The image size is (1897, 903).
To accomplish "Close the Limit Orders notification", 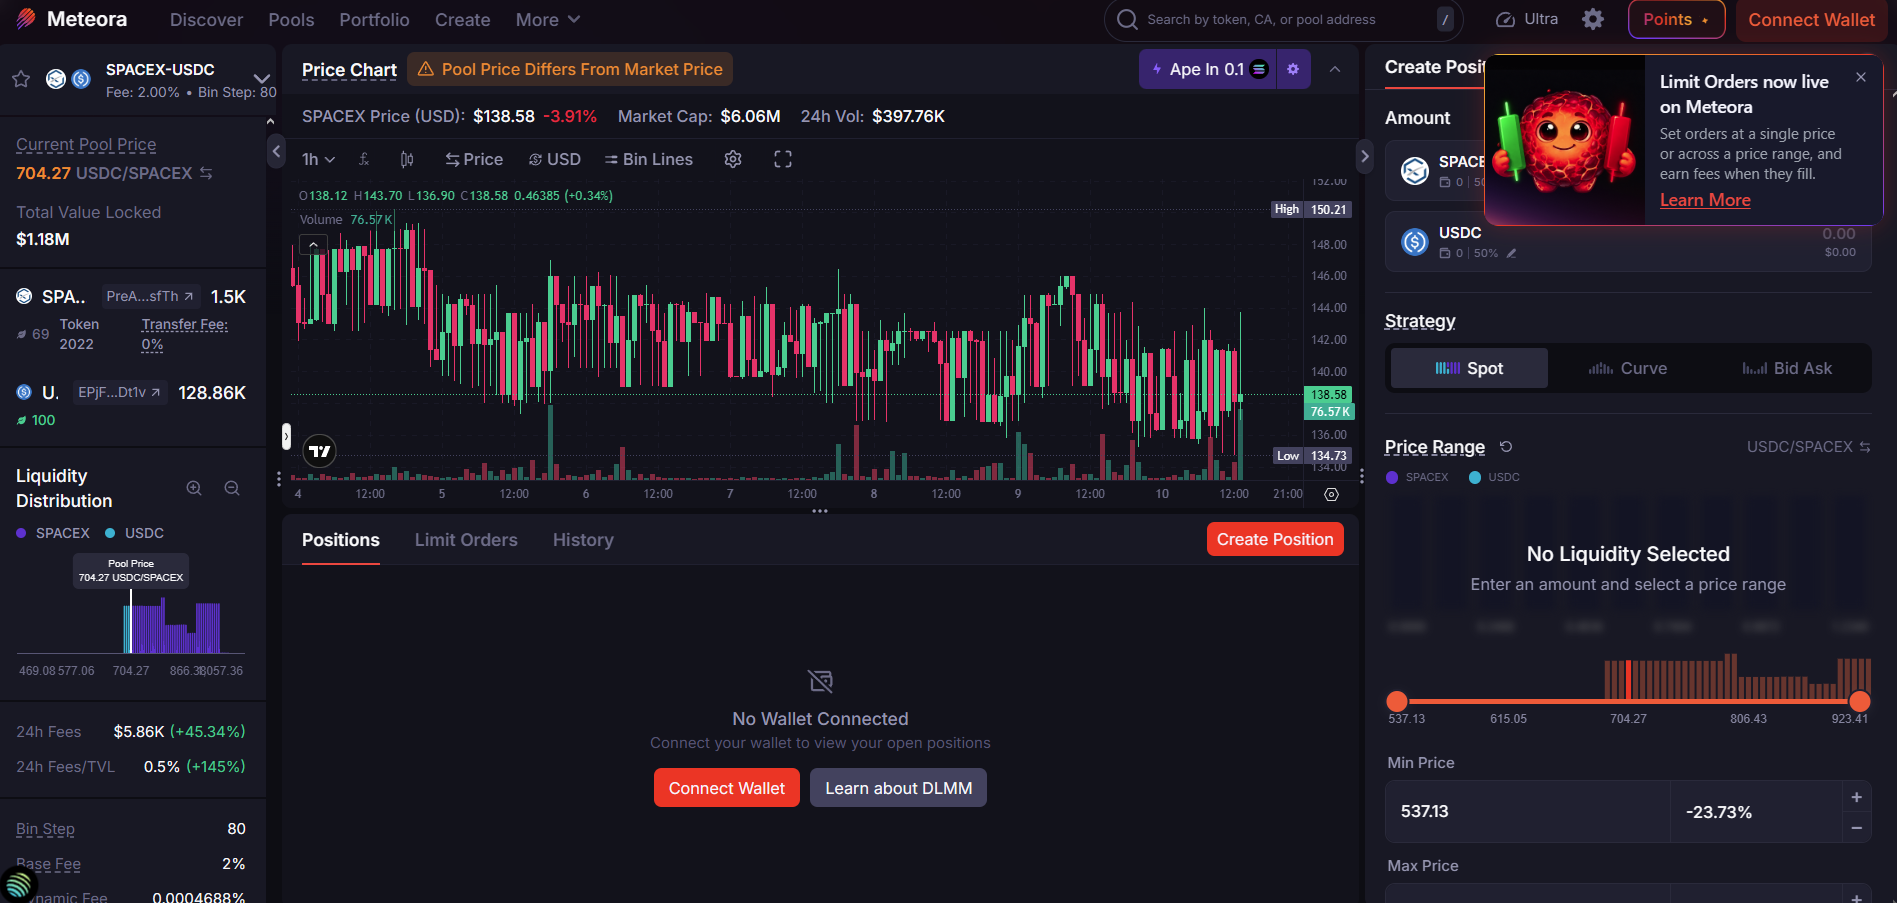I will [x=1861, y=77].
